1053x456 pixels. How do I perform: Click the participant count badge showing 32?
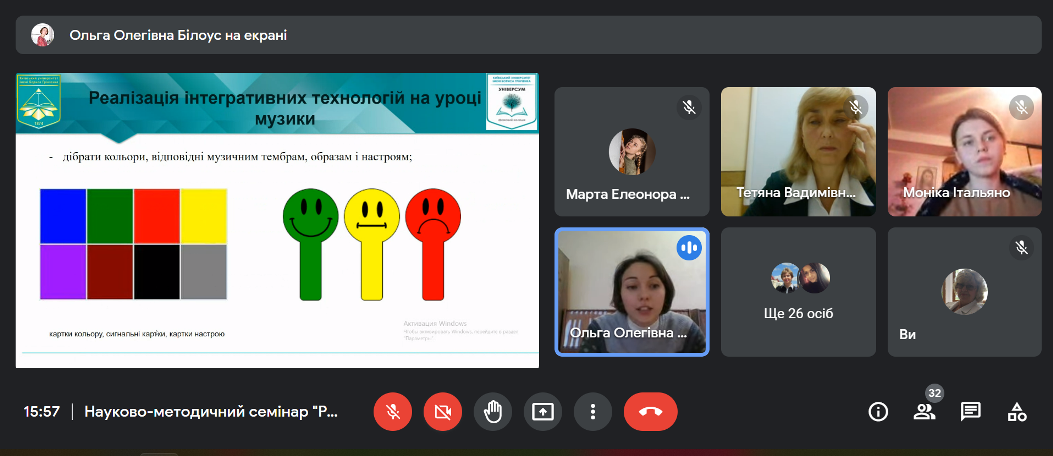tap(934, 394)
